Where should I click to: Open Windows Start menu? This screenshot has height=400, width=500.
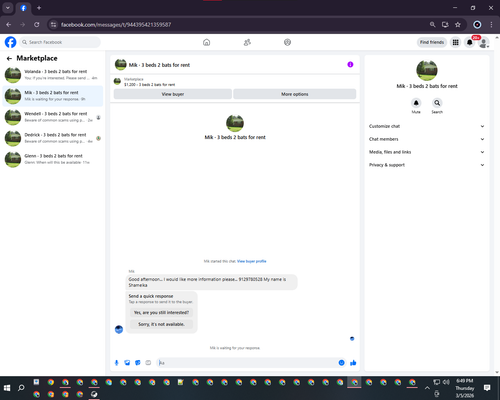[7, 388]
